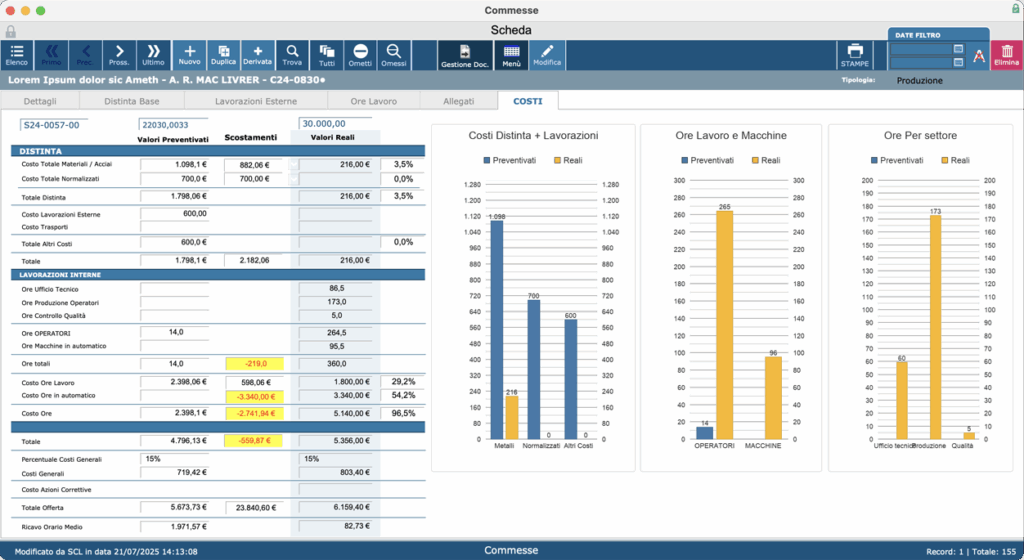Viewport: 1024px width, 560px height.
Task: Switch to the Distinta Base tab
Action: (x=132, y=101)
